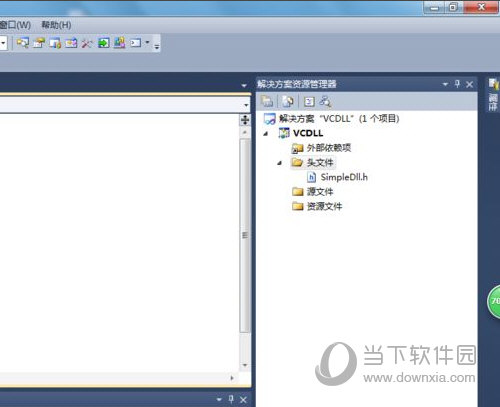The width and height of the screenshot is (500, 407).
Task: Select the 资源文件 folder
Action: [x=324, y=206]
